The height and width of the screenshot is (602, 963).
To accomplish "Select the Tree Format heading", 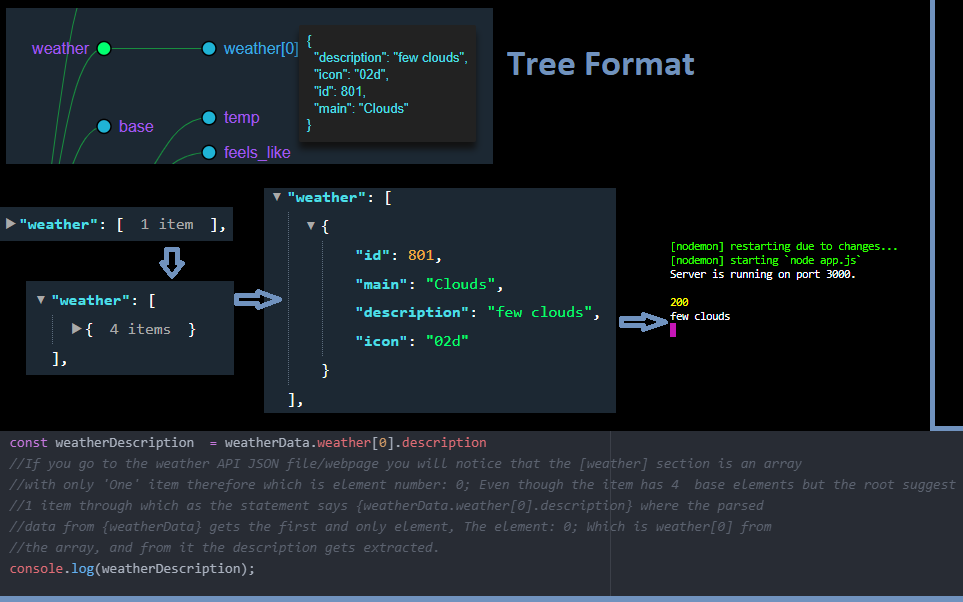I will point(600,64).
